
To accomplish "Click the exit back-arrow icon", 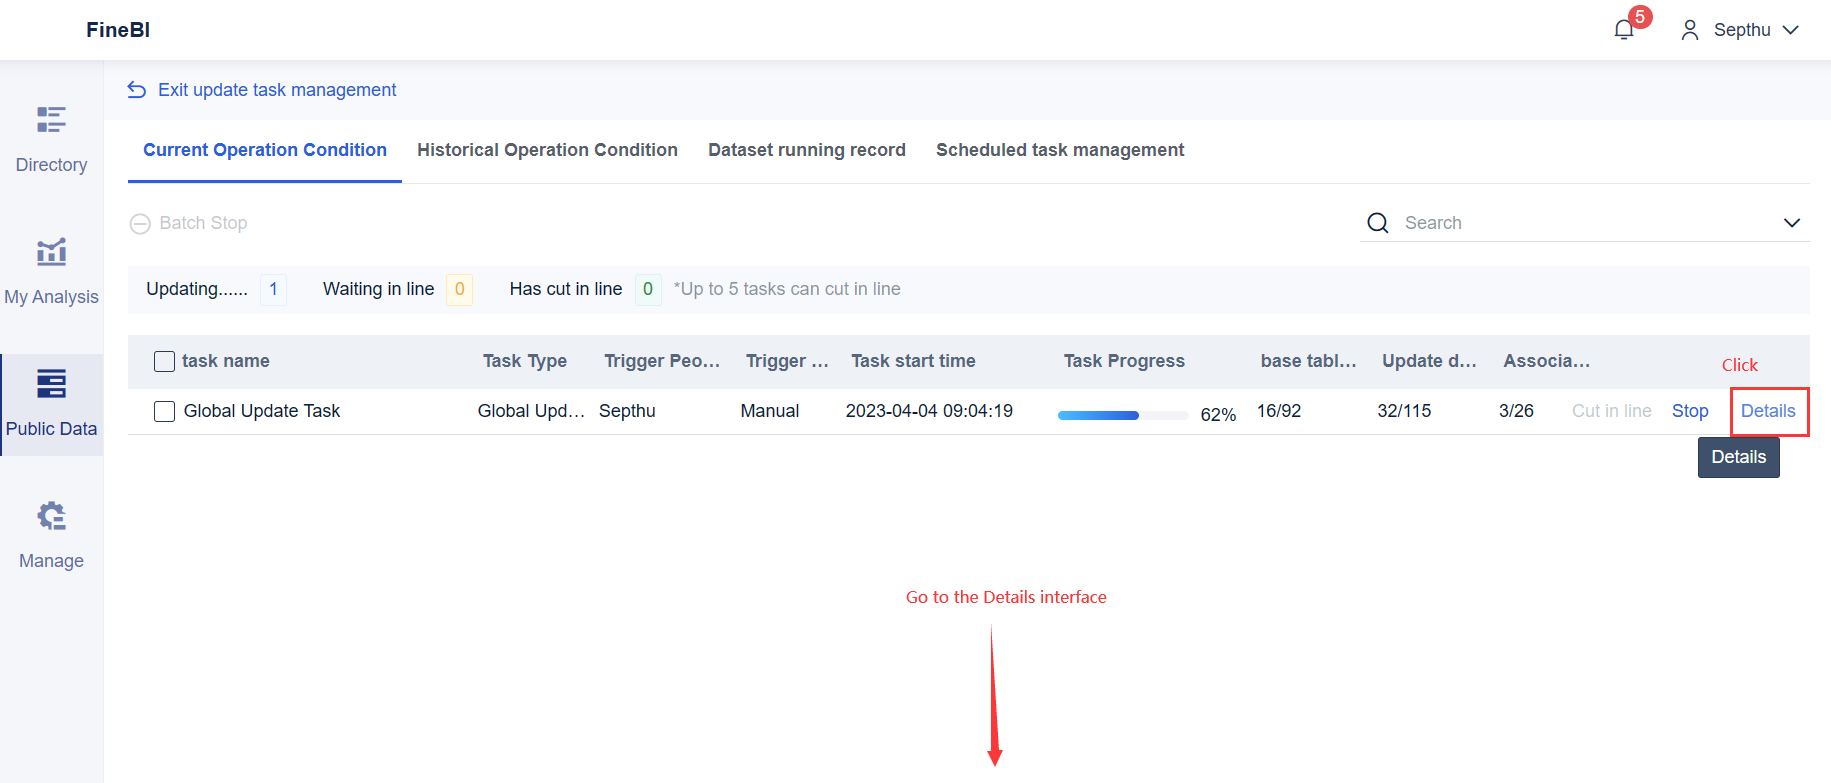I will [x=137, y=90].
